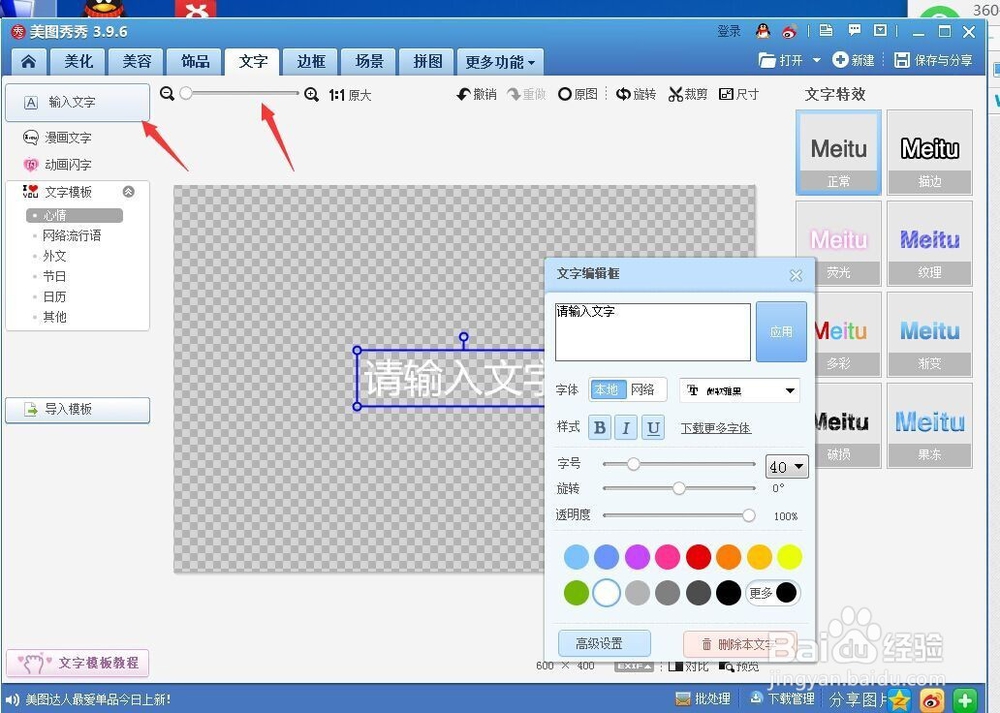Image resolution: width=1000 pixels, height=713 pixels.
Task: Click the 旋转 rotation slider handle
Action: (679, 489)
